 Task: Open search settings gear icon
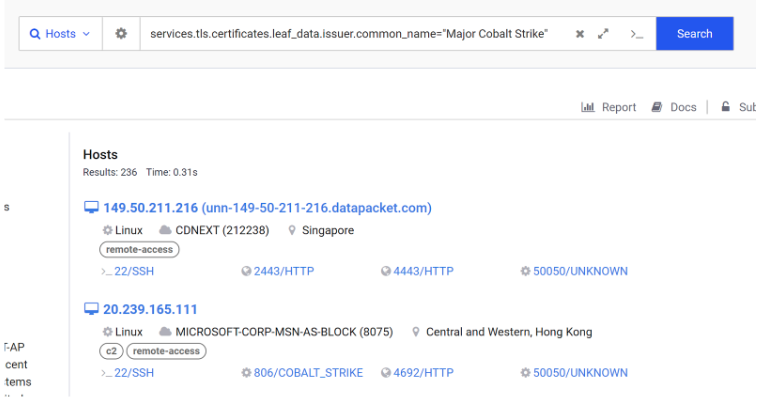[121, 34]
